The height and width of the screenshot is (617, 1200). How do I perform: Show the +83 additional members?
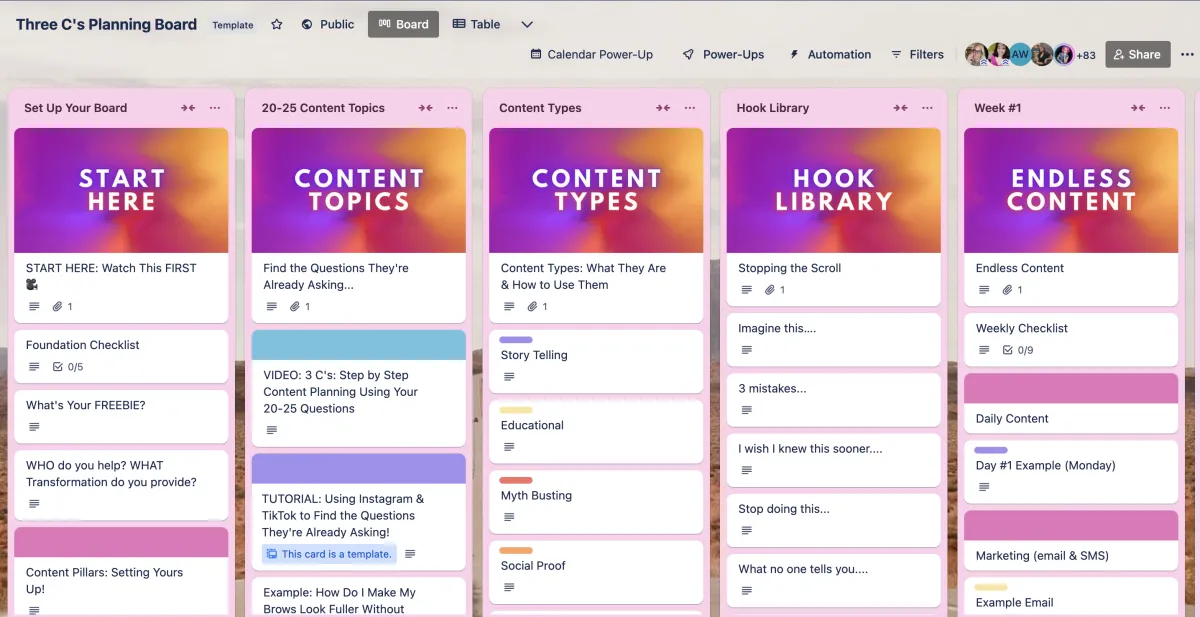1086,55
